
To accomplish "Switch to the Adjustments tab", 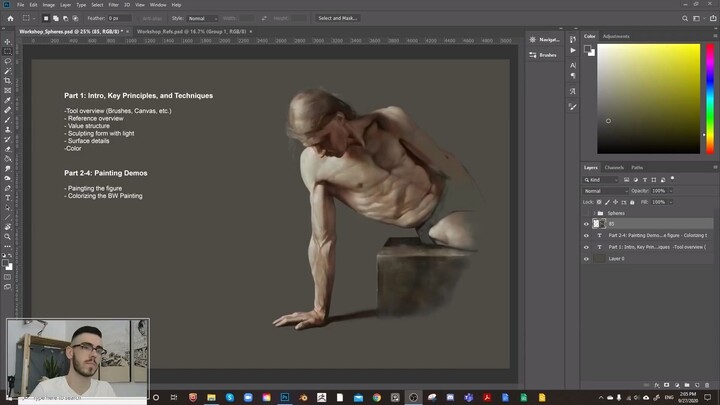I will coord(616,36).
